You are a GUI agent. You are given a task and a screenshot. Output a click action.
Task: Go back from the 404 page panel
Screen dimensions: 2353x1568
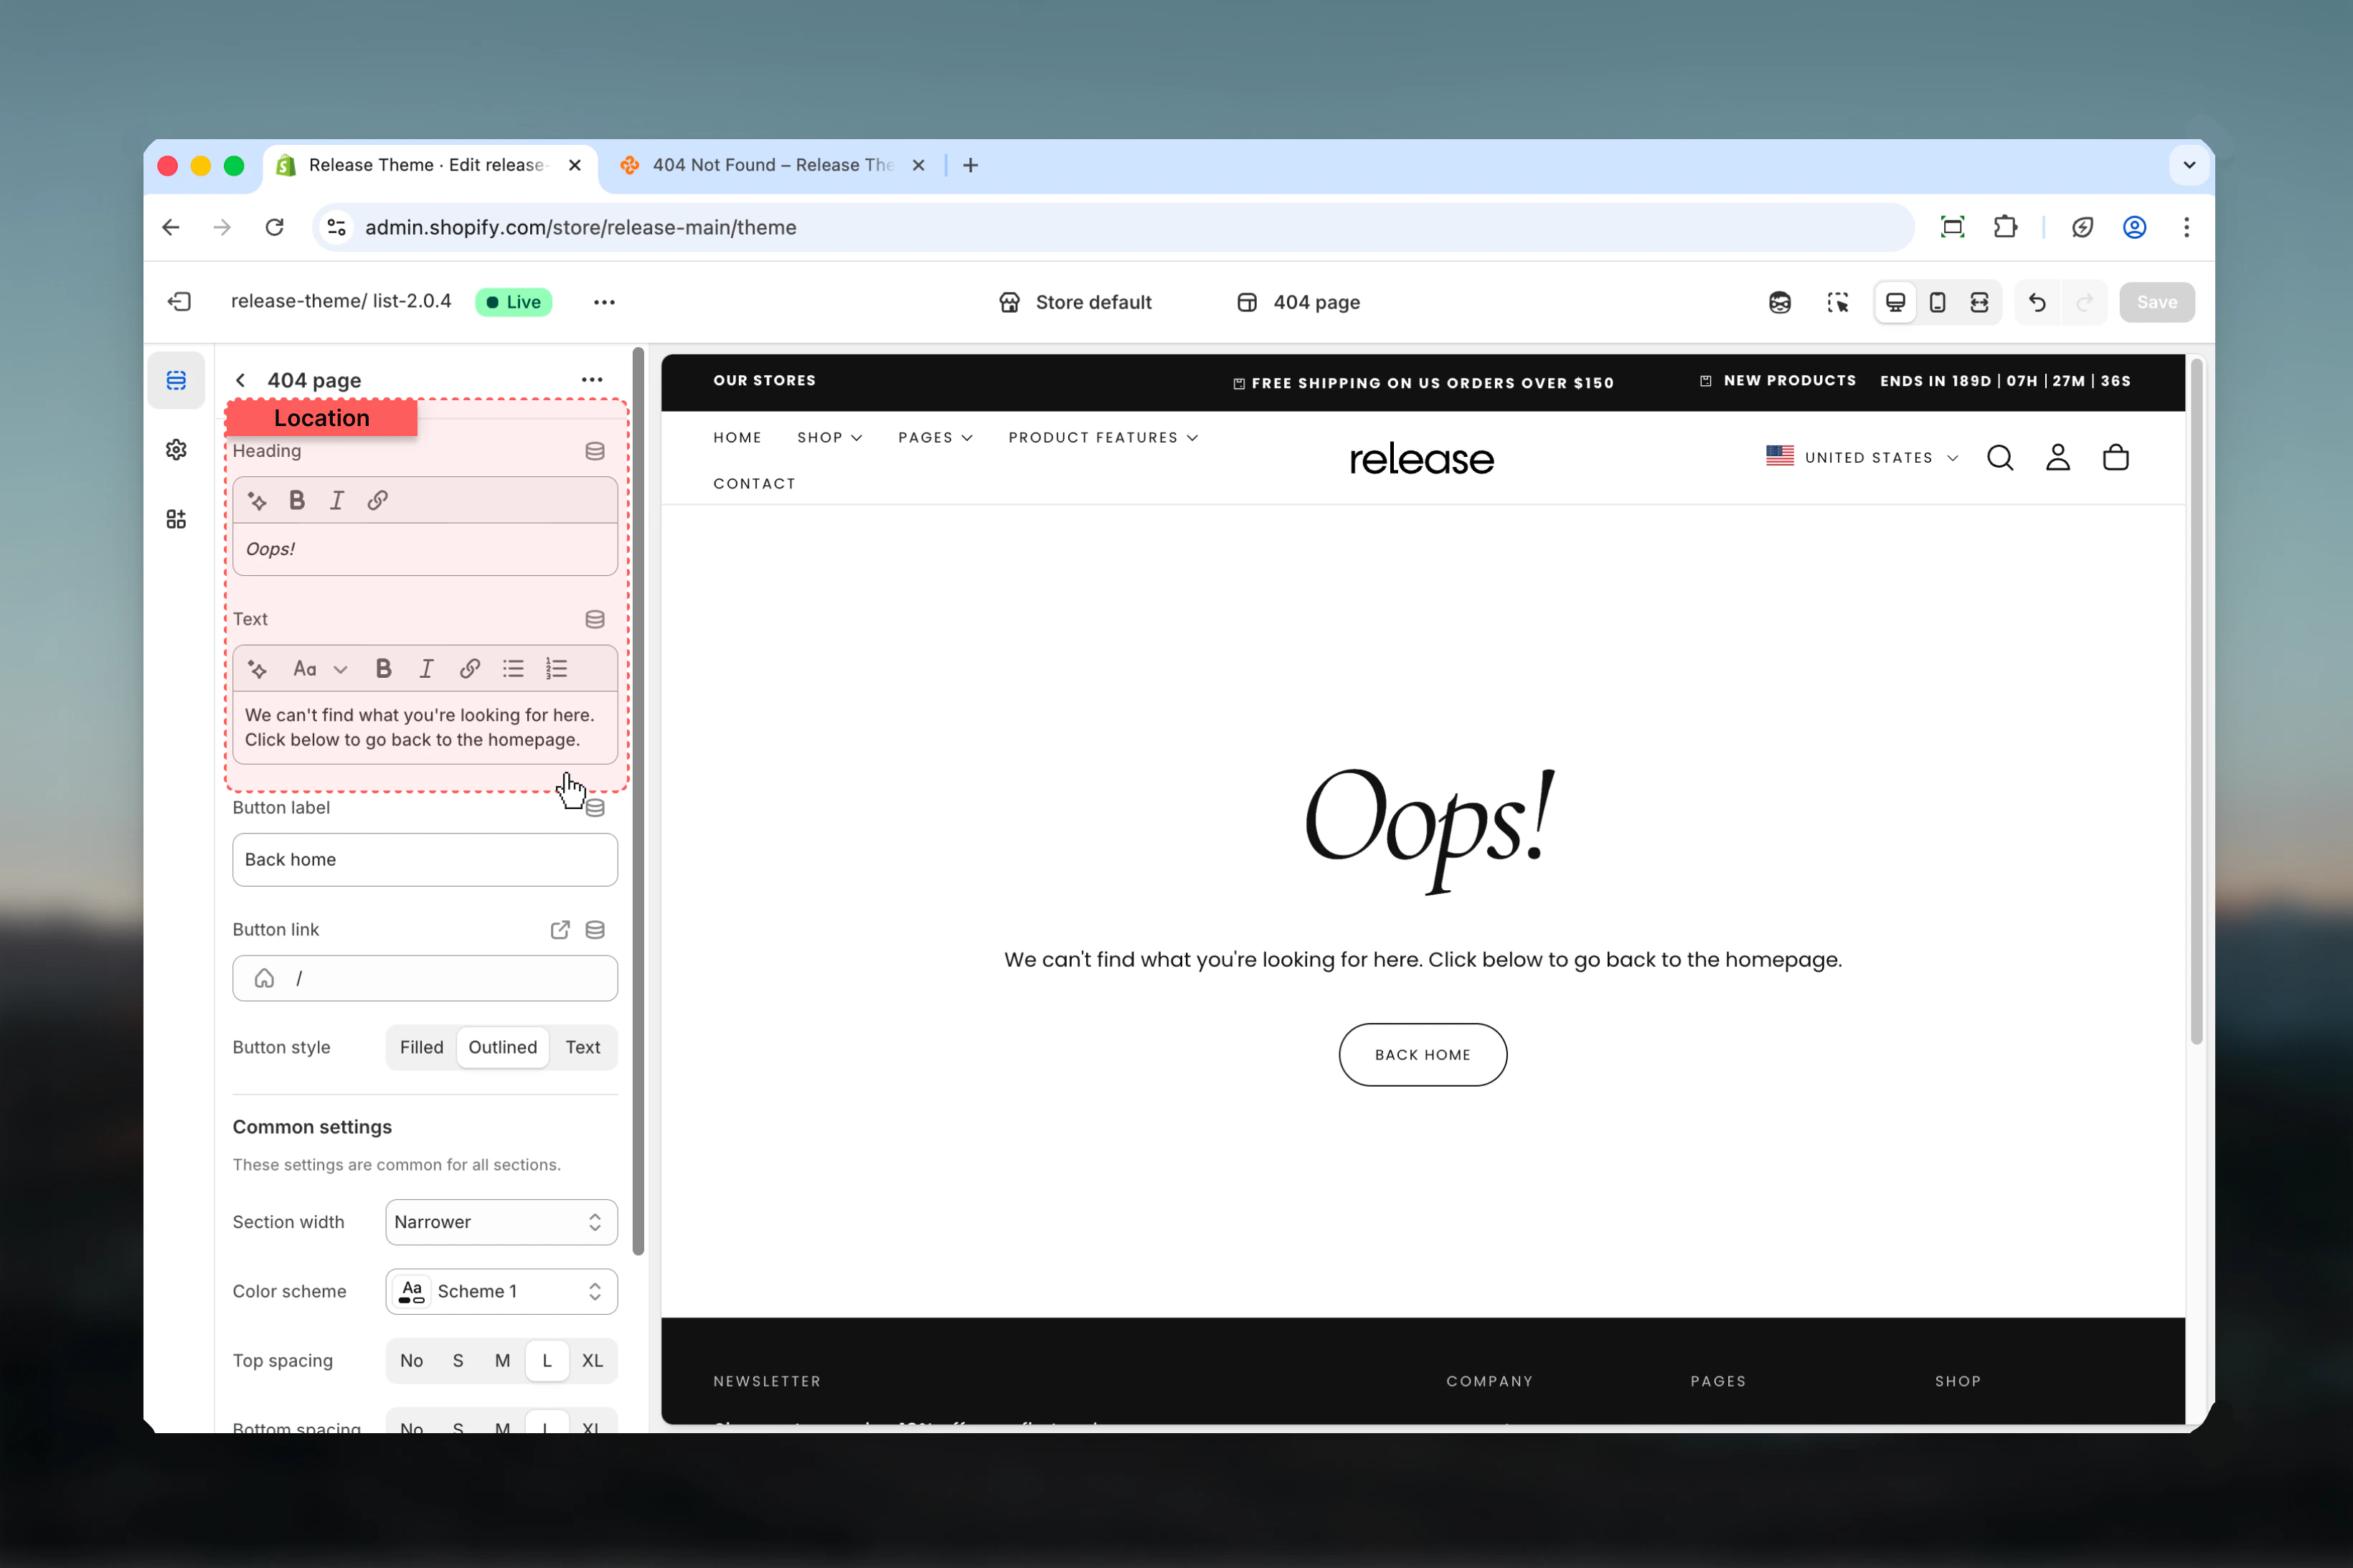tap(240, 381)
